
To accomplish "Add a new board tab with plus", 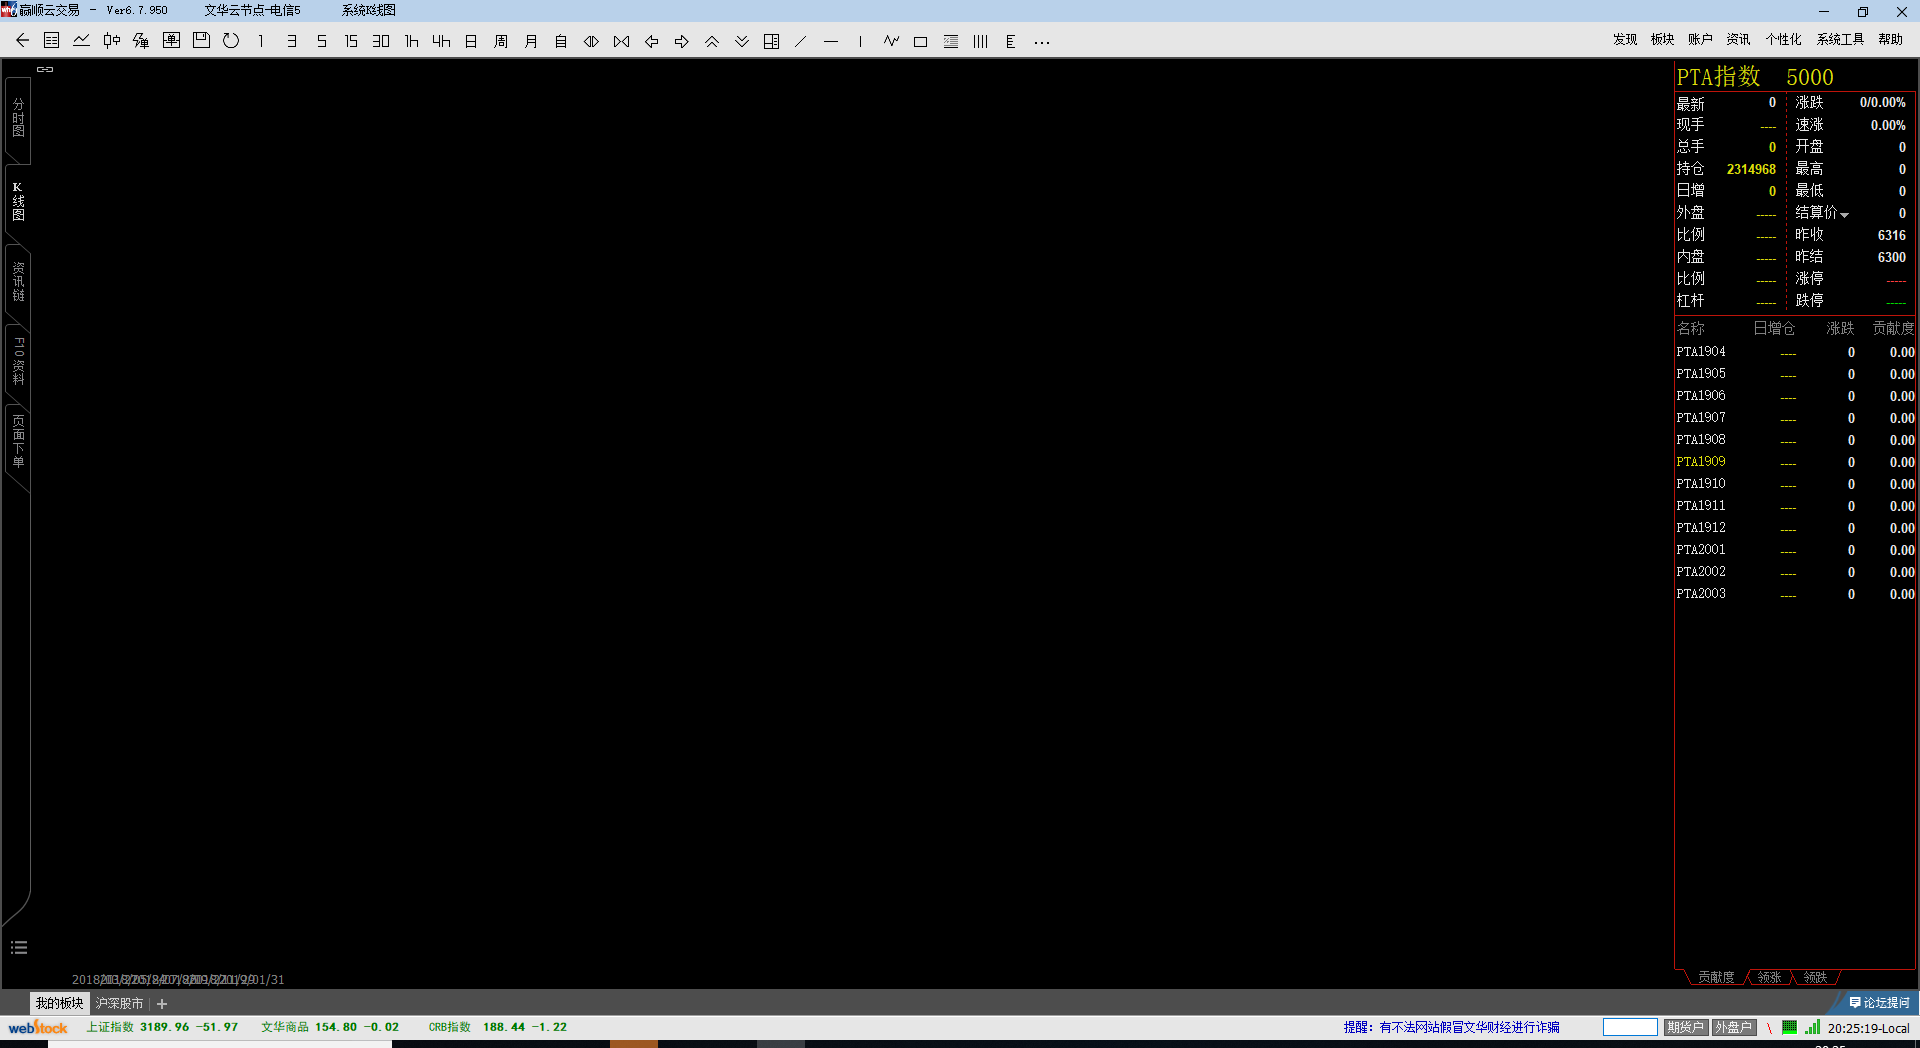I will [162, 1004].
